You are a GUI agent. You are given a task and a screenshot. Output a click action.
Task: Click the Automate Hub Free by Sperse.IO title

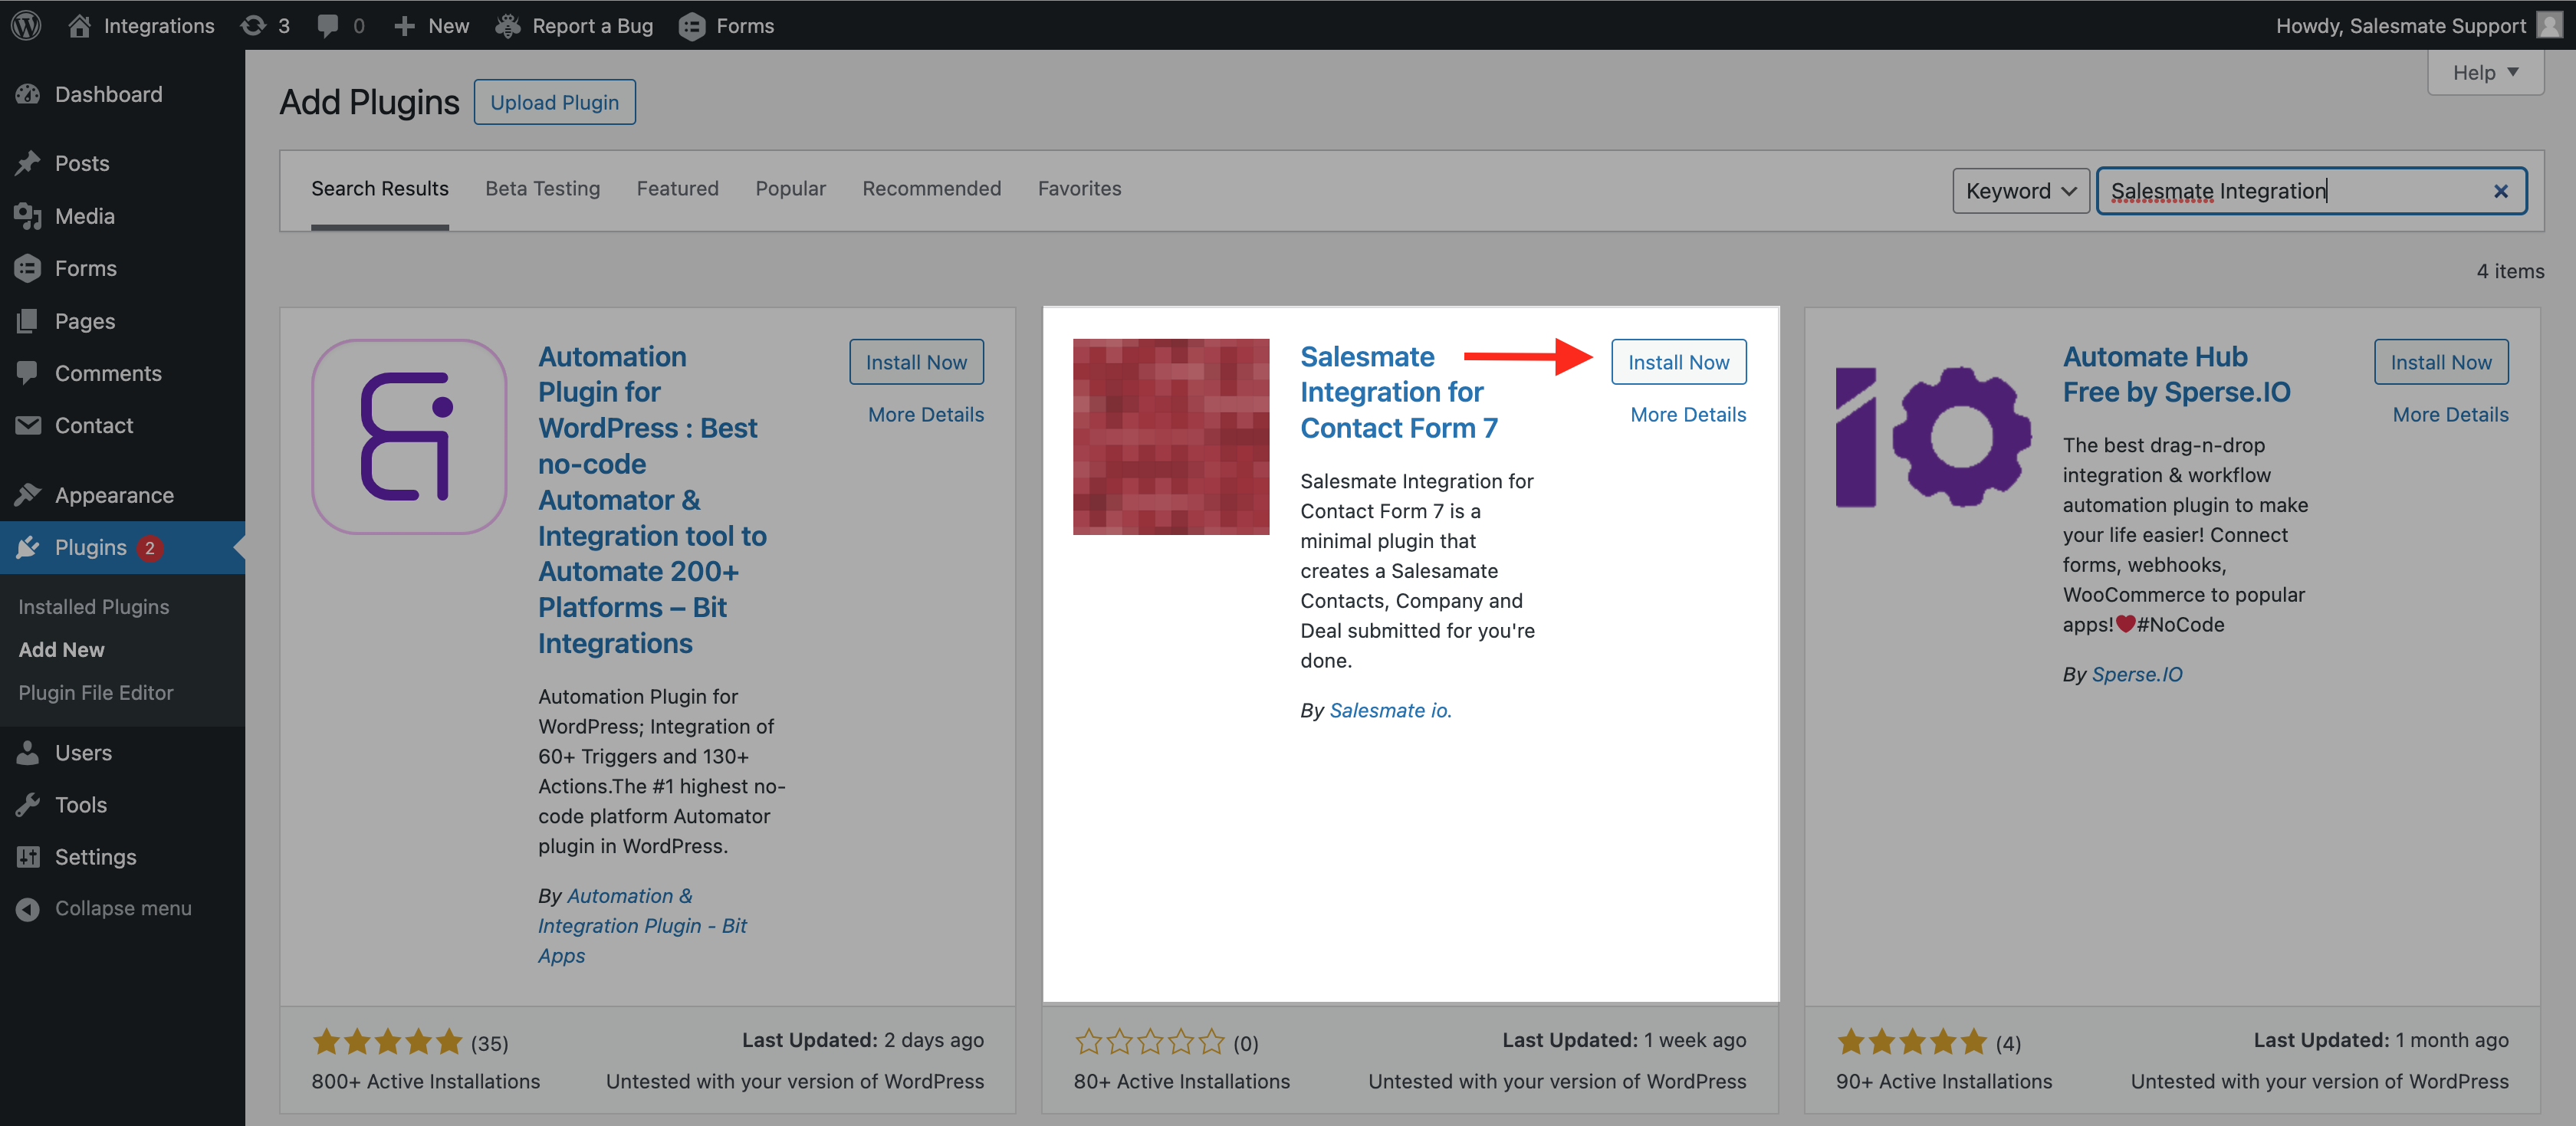point(2176,374)
